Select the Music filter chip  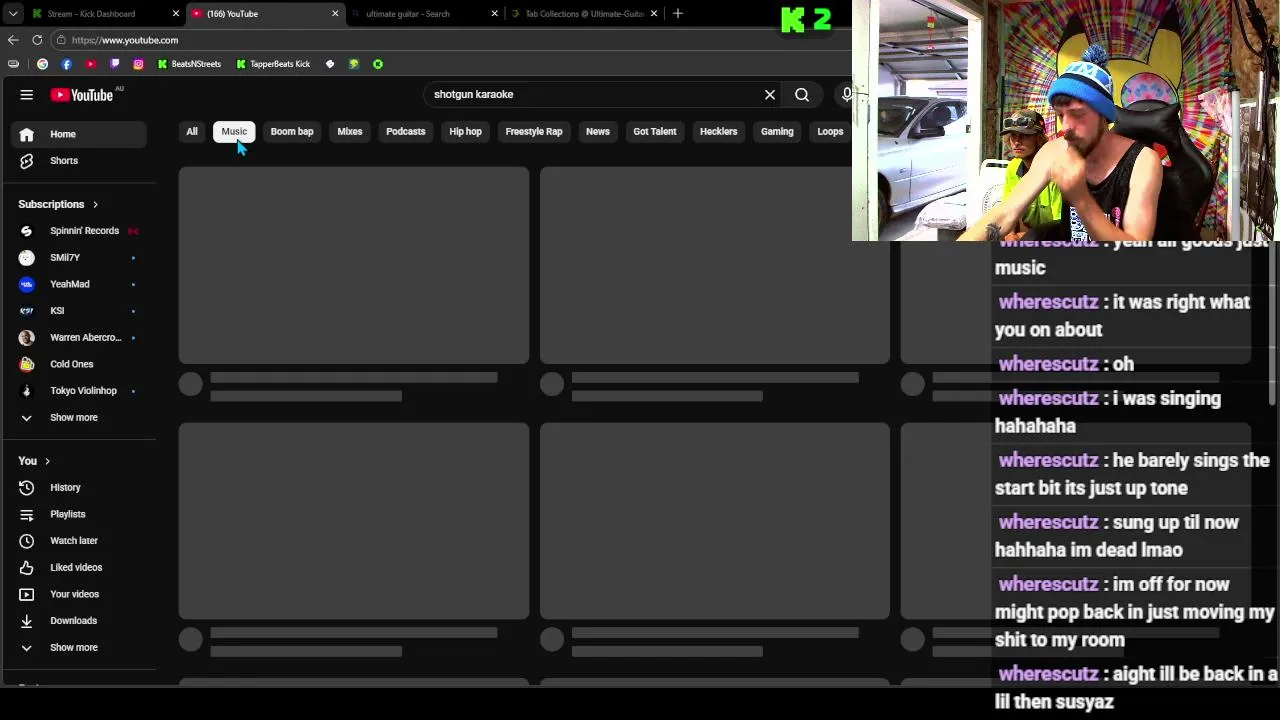pos(234,132)
